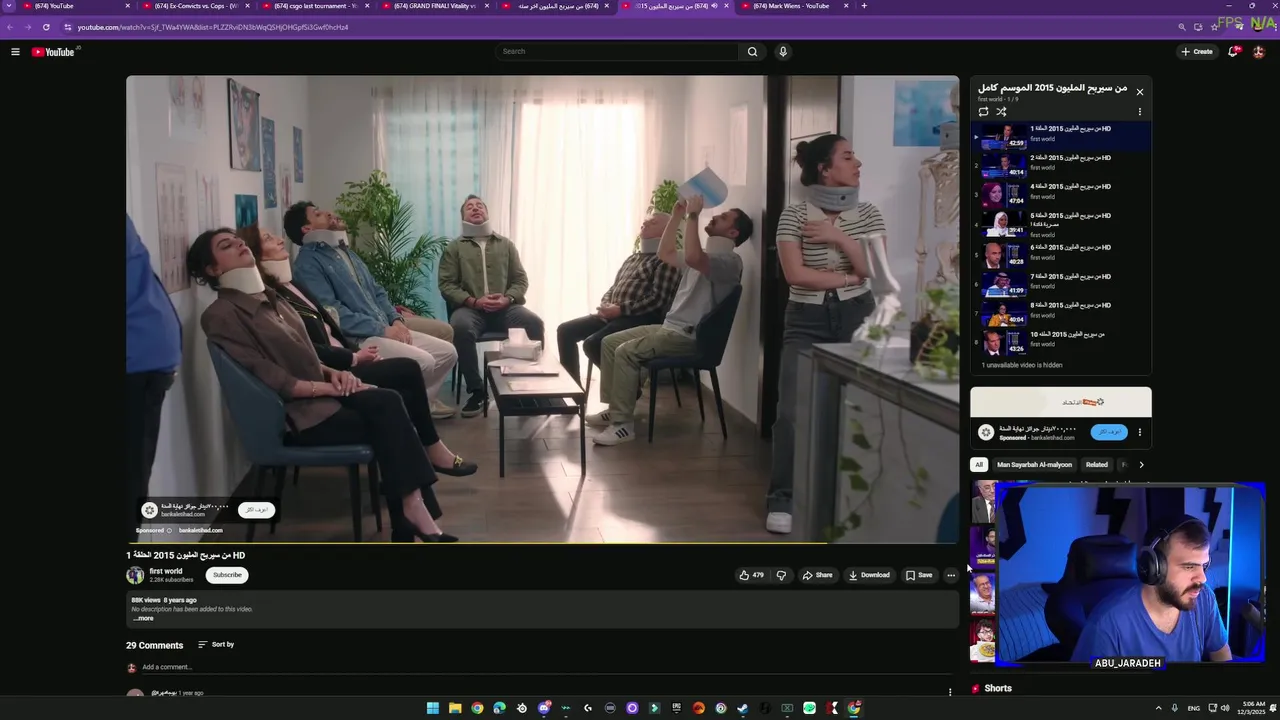1280x720 pixels.
Task: Open playlist panel three-dot menu
Action: [1139, 112]
